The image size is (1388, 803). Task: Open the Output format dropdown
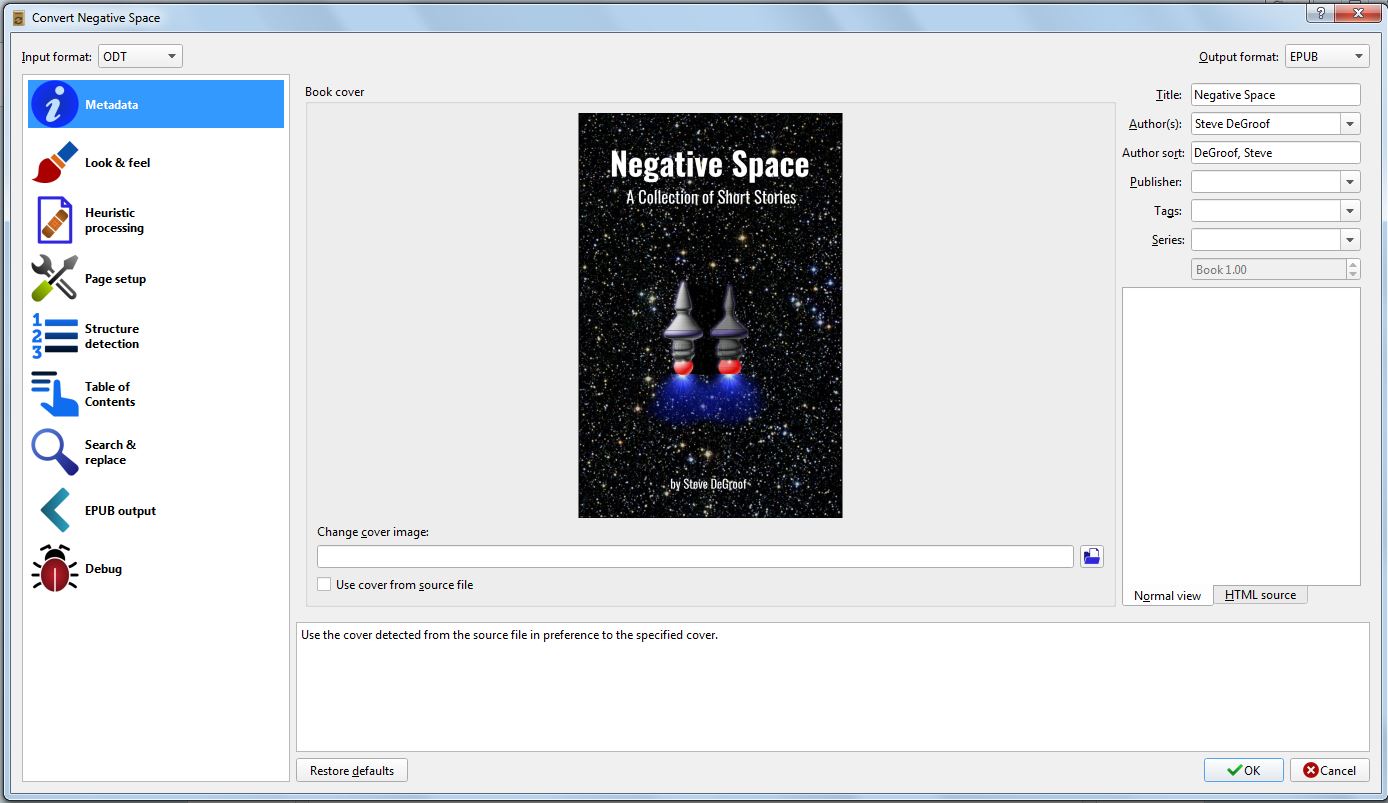tap(1352, 56)
